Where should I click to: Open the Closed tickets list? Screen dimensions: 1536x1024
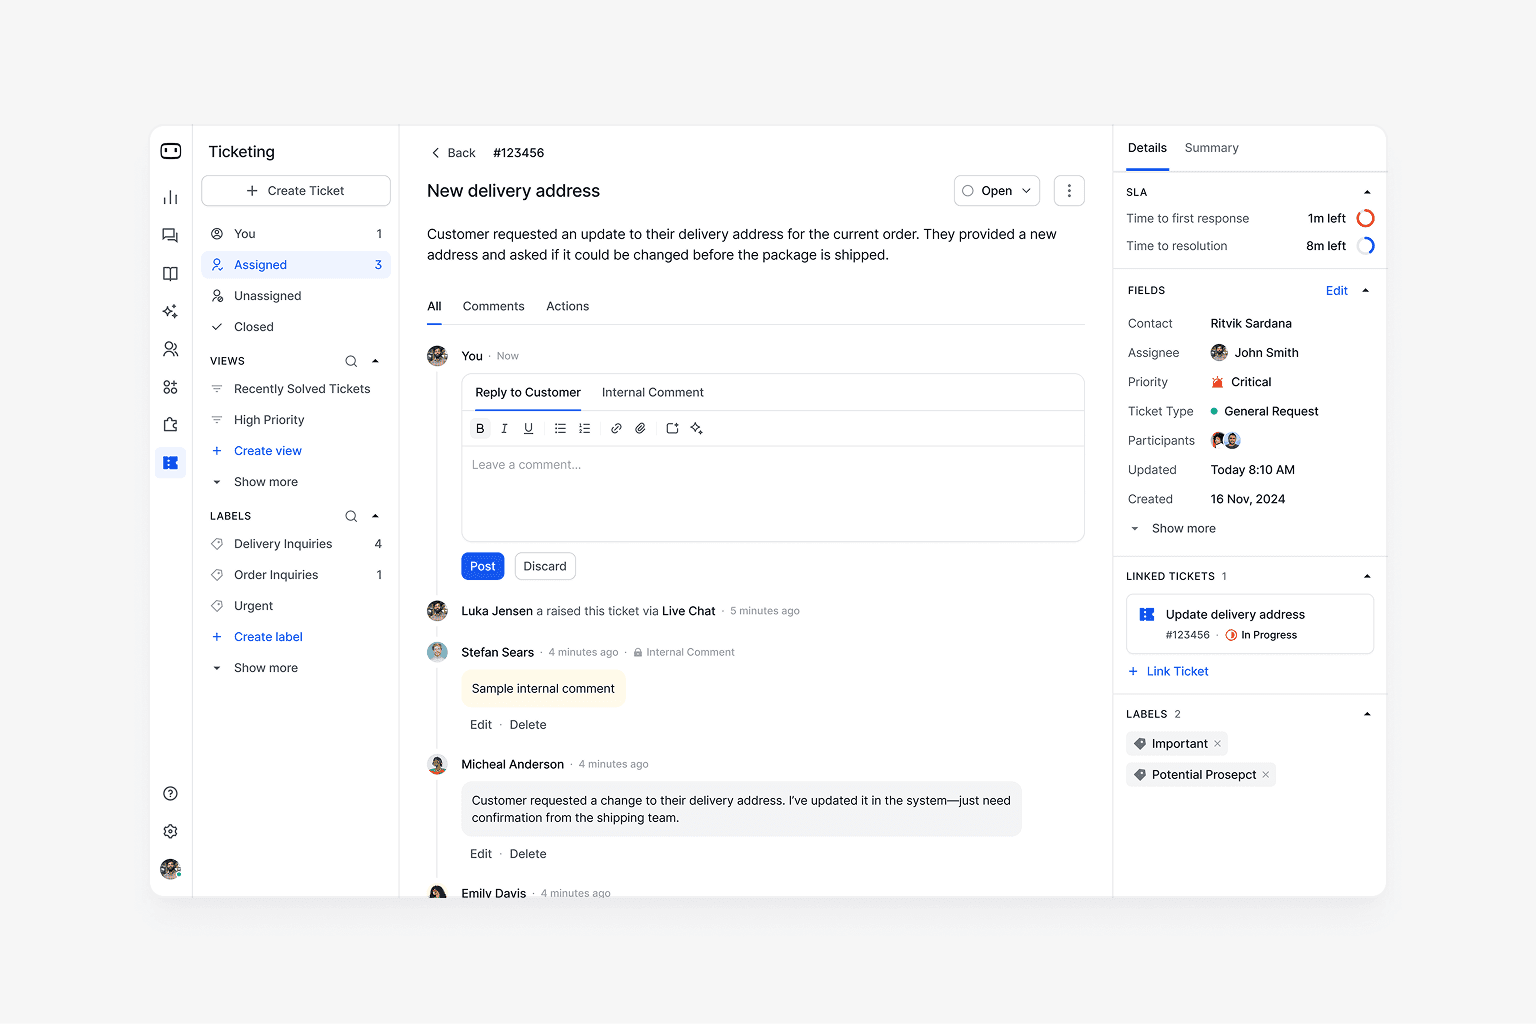pos(296,327)
